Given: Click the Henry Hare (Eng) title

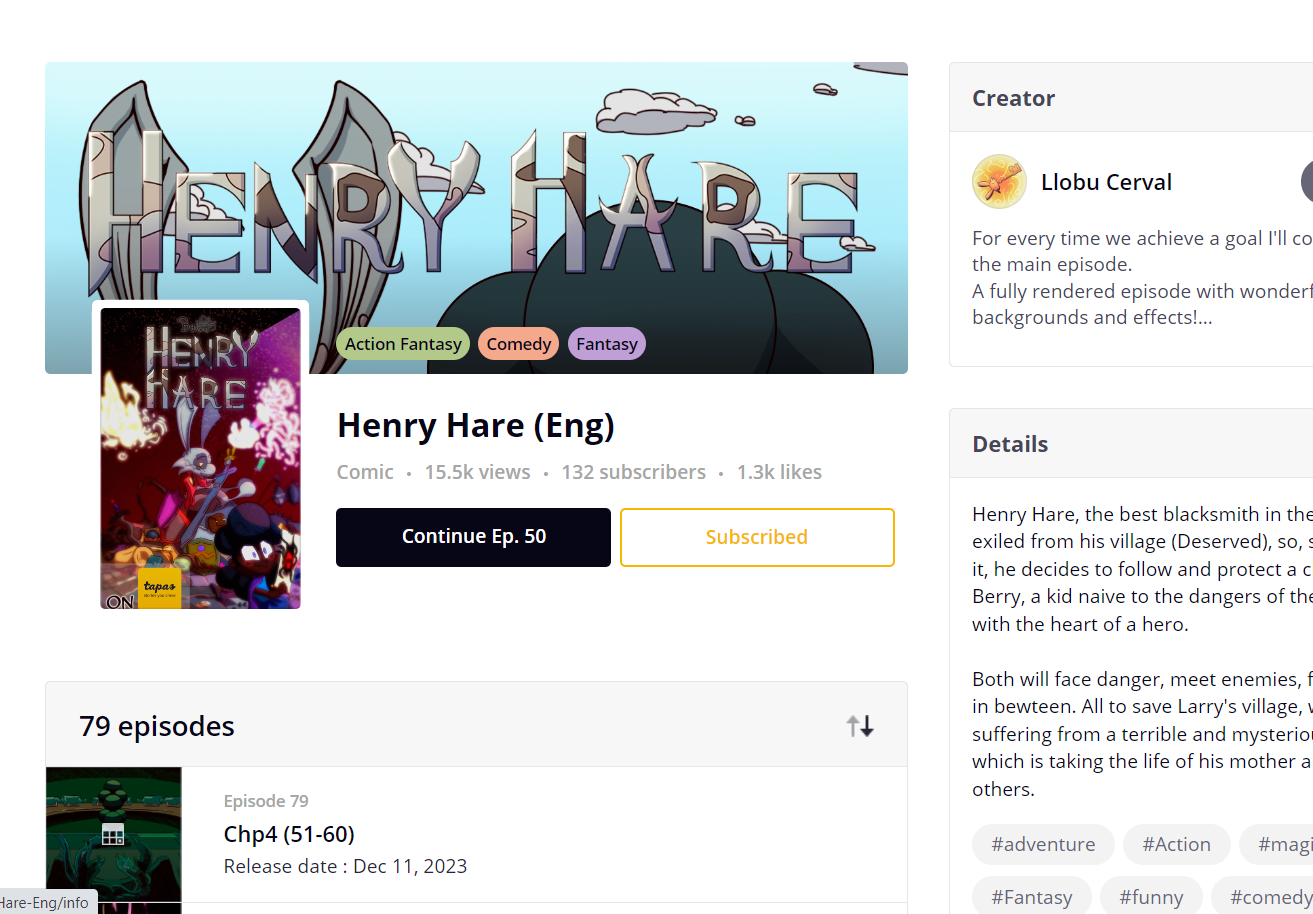Looking at the screenshot, I should (475, 426).
